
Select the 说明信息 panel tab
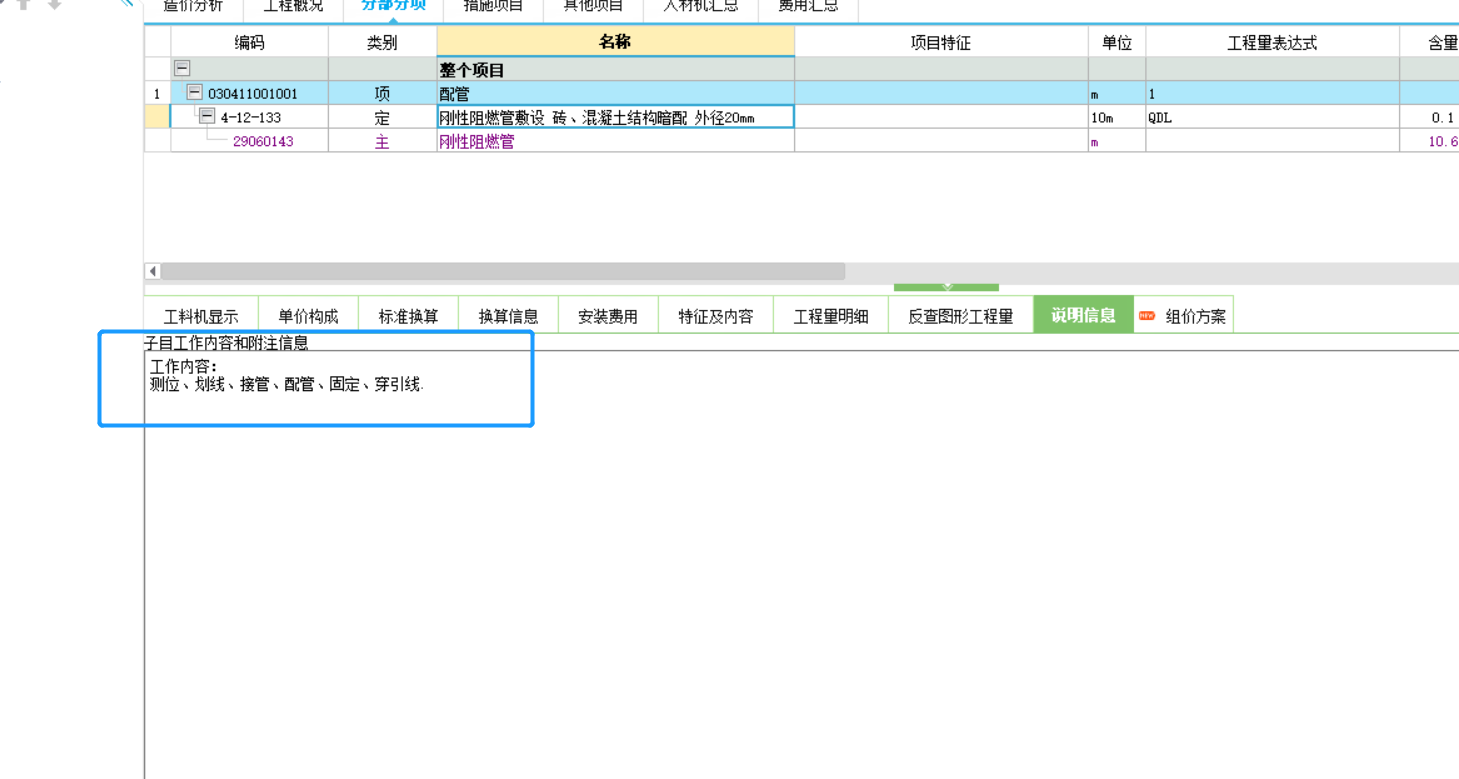tap(1083, 315)
